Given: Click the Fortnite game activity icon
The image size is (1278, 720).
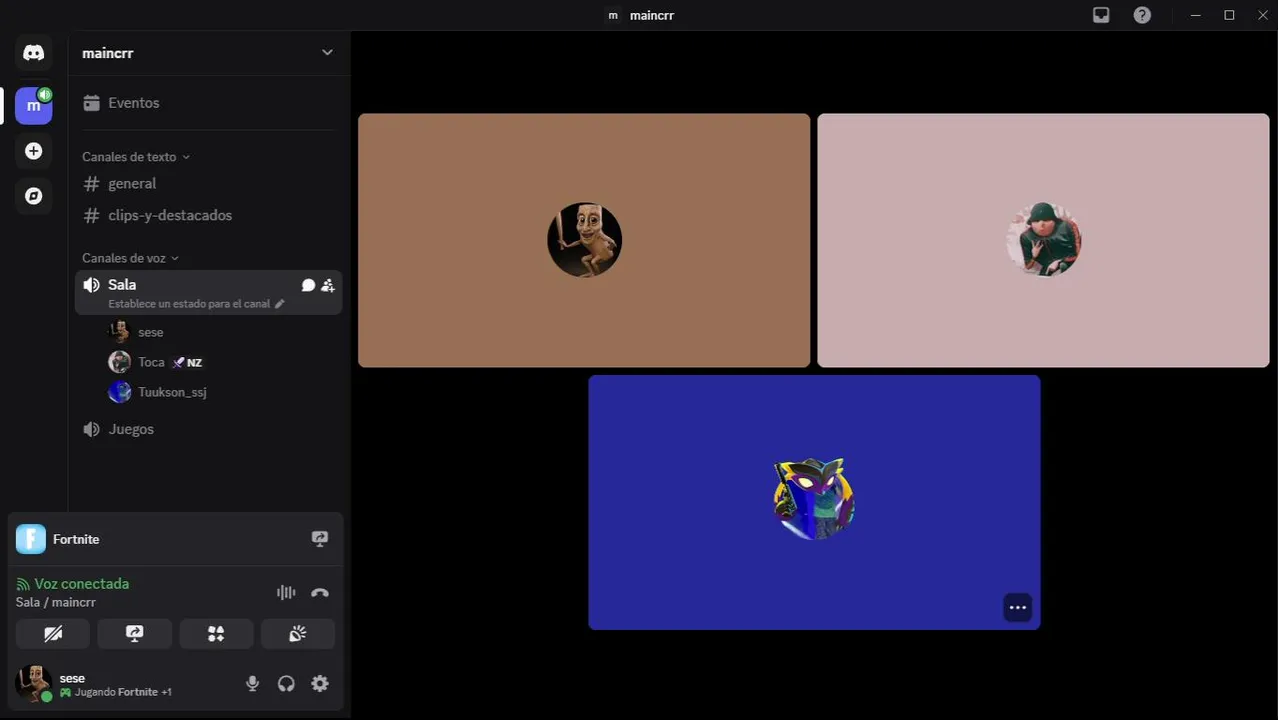Looking at the screenshot, I should [x=31, y=539].
